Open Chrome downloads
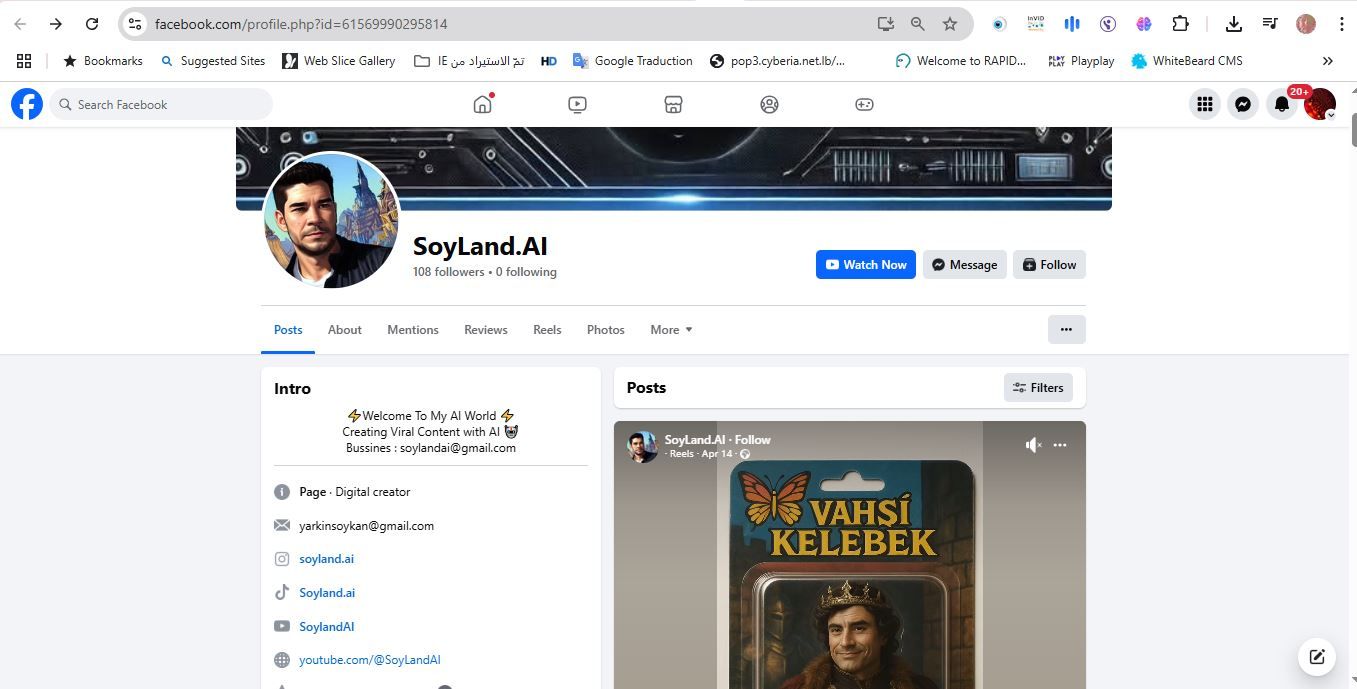1357x689 pixels. (x=1233, y=24)
